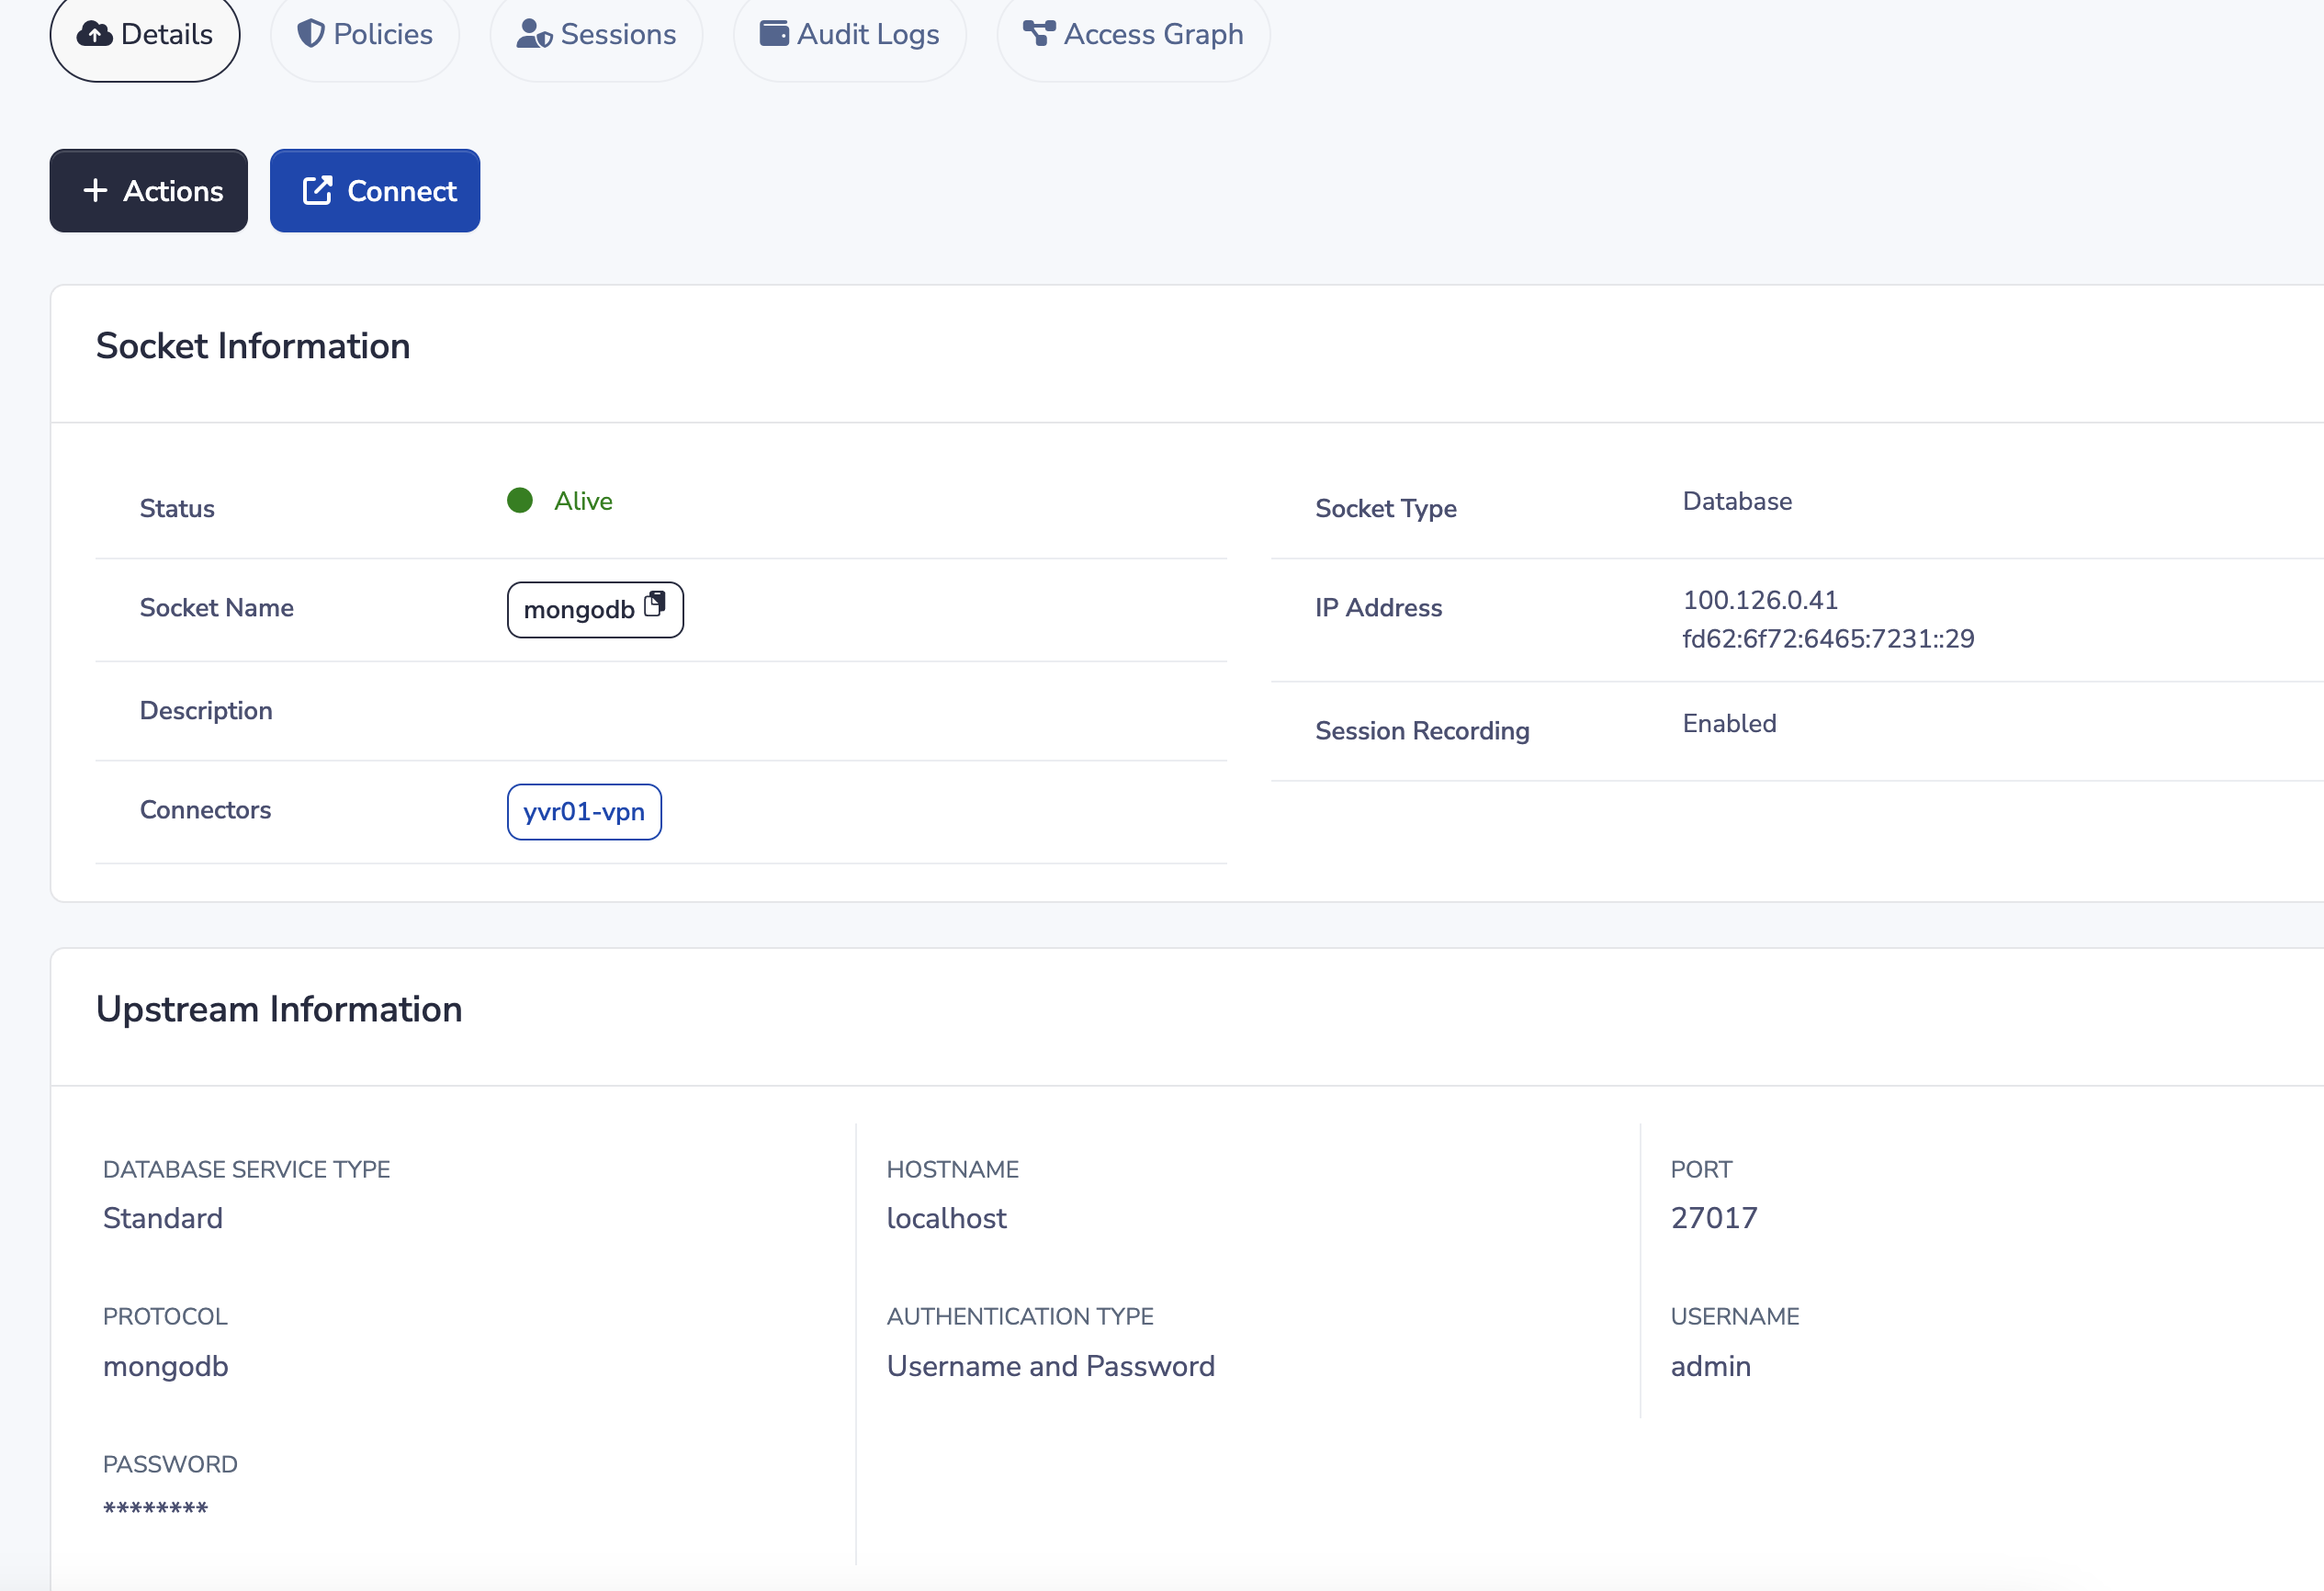Click the Socket Information heading

pyautogui.click(x=253, y=346)
